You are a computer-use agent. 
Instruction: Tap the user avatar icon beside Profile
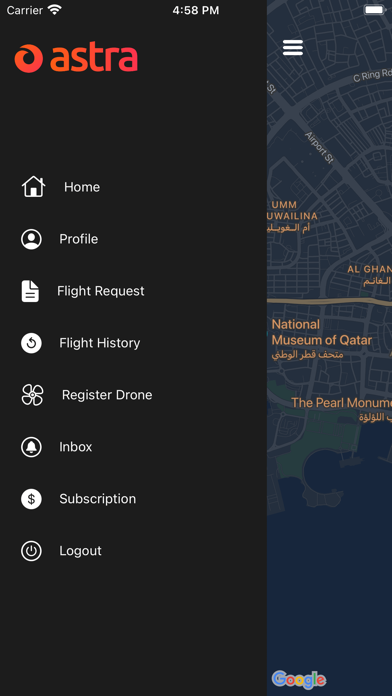[32, 239]
